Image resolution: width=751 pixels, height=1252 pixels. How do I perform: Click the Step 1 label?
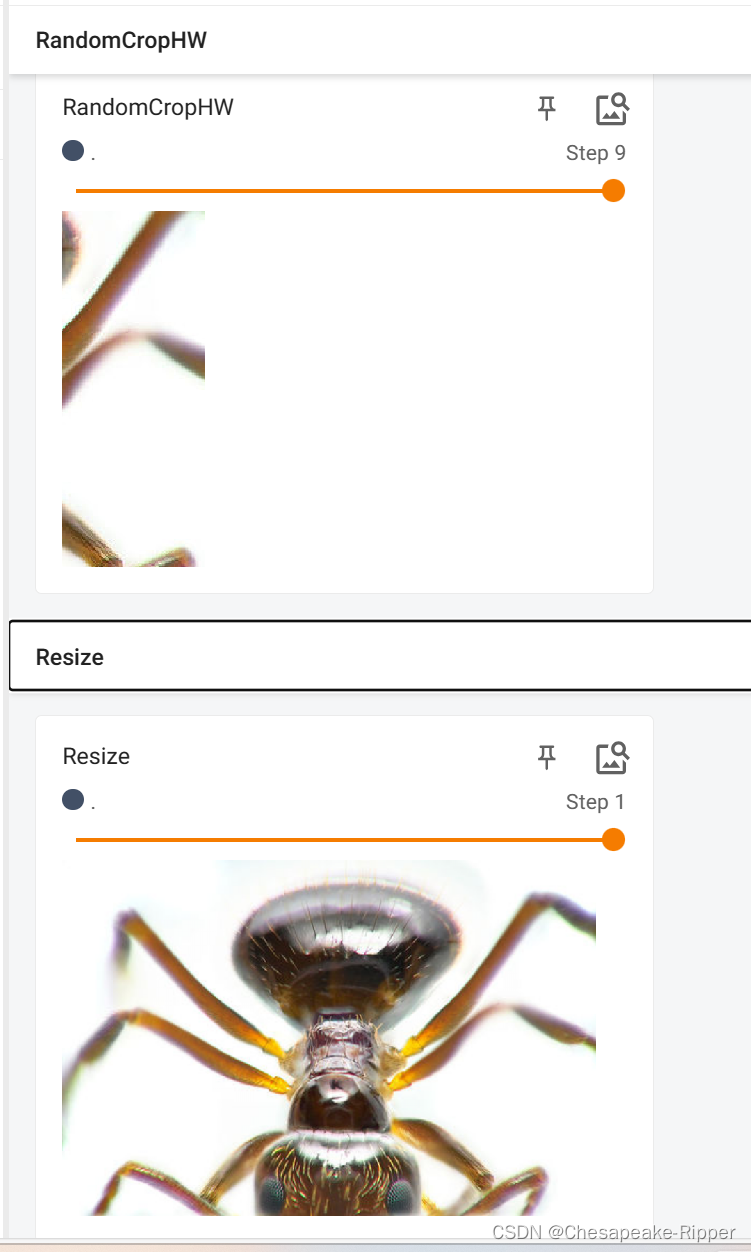596,802
